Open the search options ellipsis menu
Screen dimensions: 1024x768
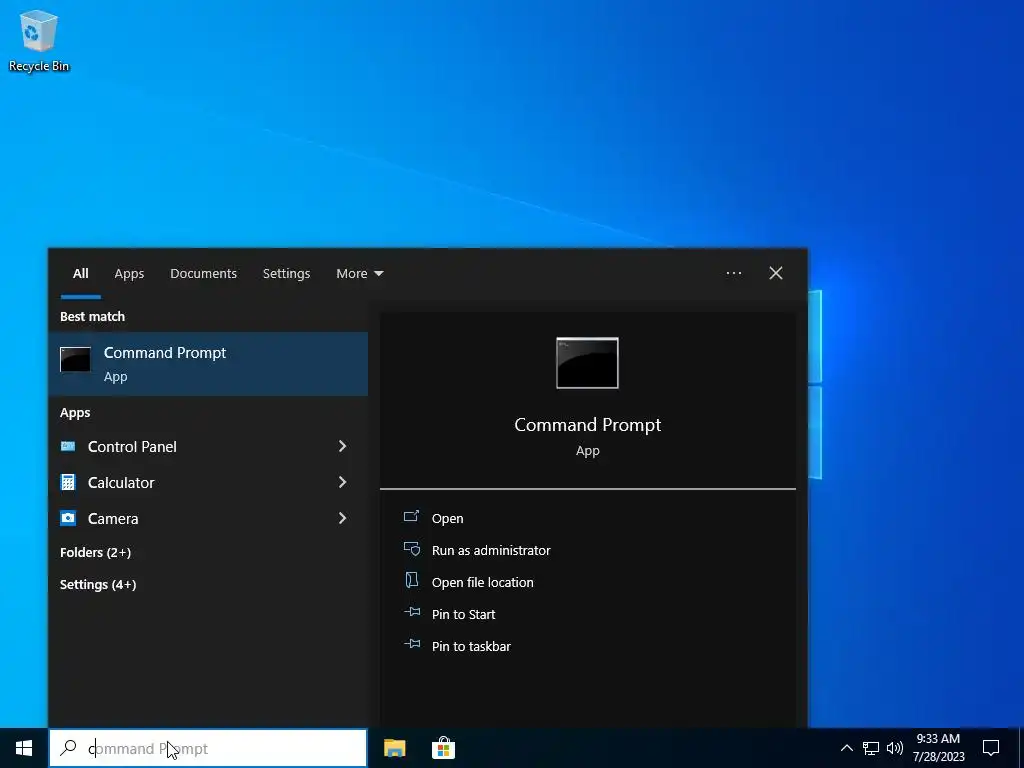point(733,273)
